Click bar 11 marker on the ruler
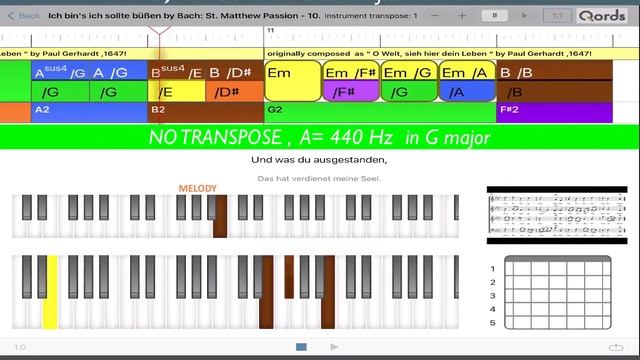The image size is (640, 360). 271,31
